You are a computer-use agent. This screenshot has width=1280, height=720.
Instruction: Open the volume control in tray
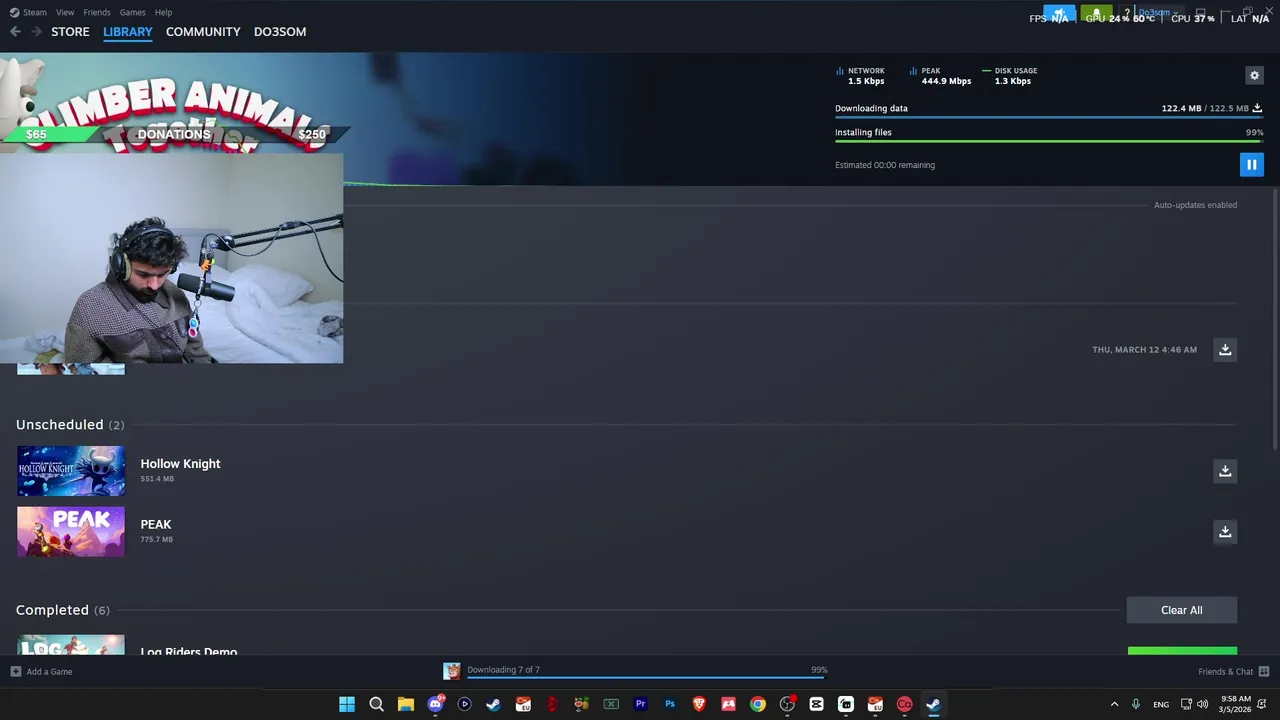pos(1202,704)
